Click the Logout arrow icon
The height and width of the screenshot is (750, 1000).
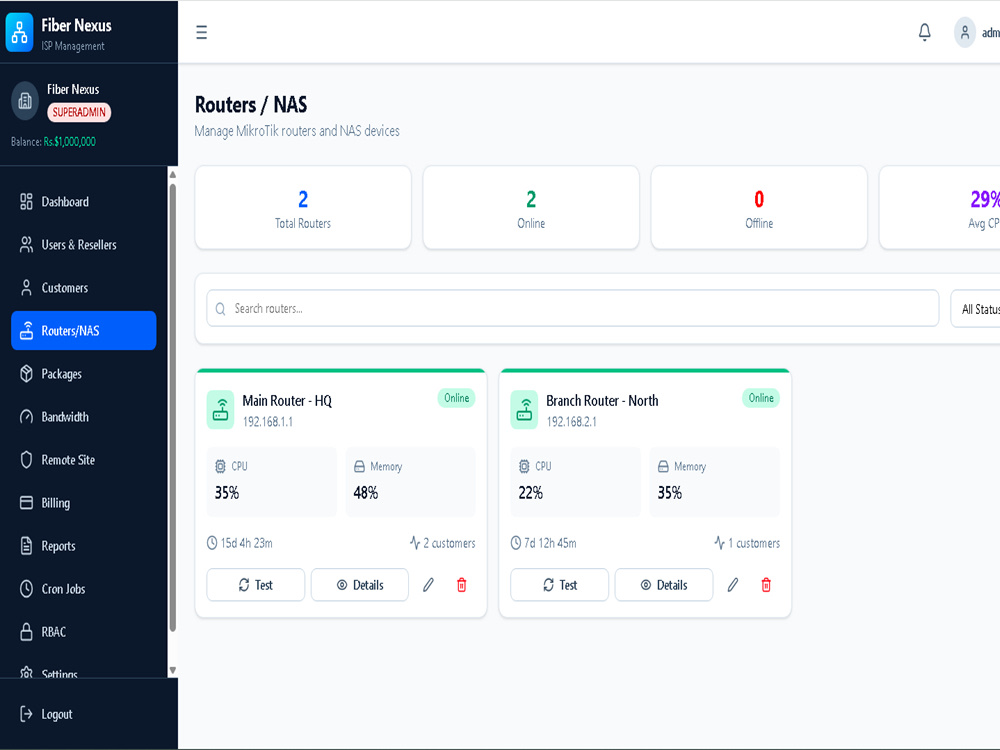[x=26, y=714]
